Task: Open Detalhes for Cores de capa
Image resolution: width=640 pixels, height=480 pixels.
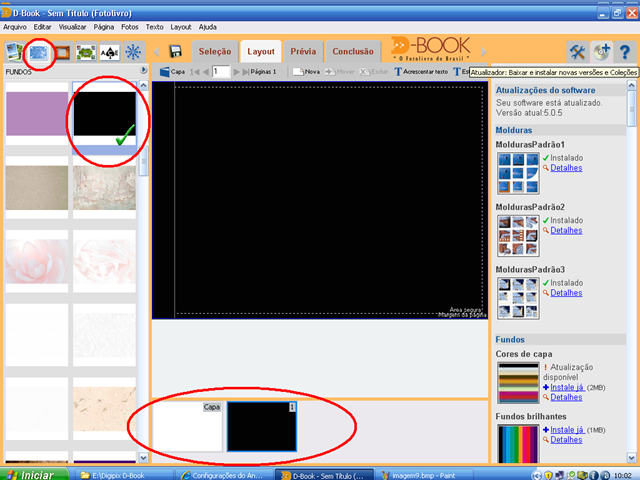Action: click(566, 397)
